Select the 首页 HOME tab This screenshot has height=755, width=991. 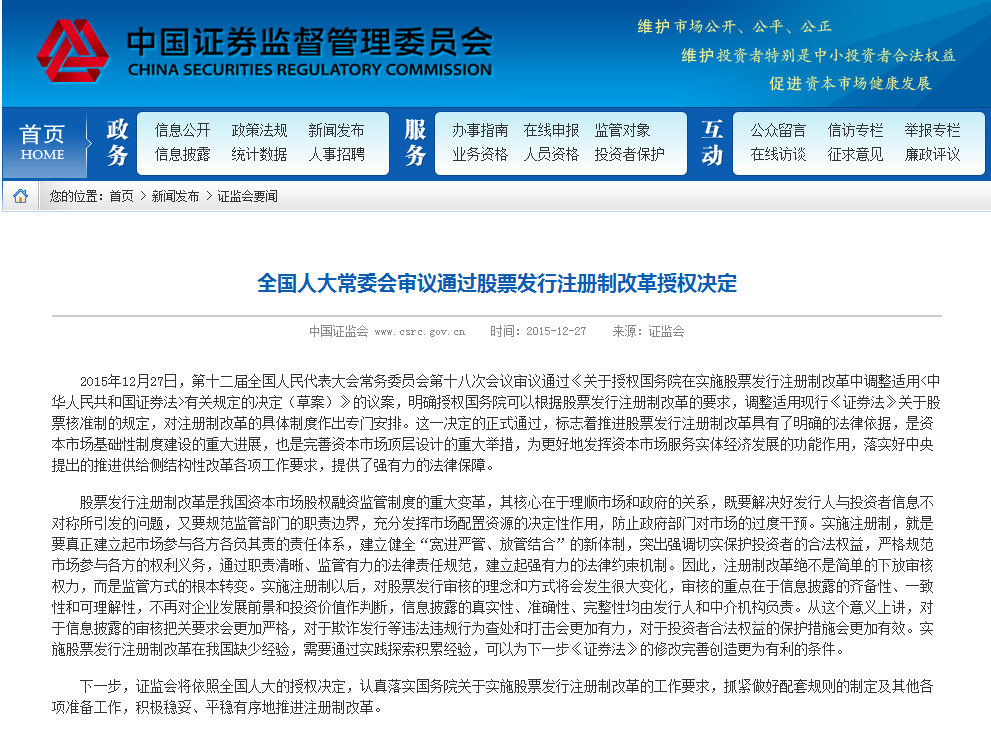[x=42, y=140]
